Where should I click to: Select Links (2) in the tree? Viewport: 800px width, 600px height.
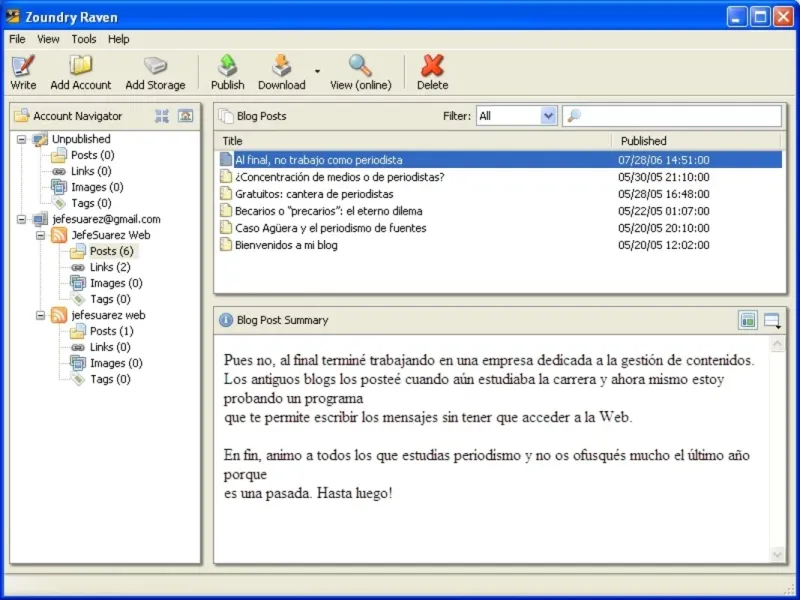click(x=110, y=267)
